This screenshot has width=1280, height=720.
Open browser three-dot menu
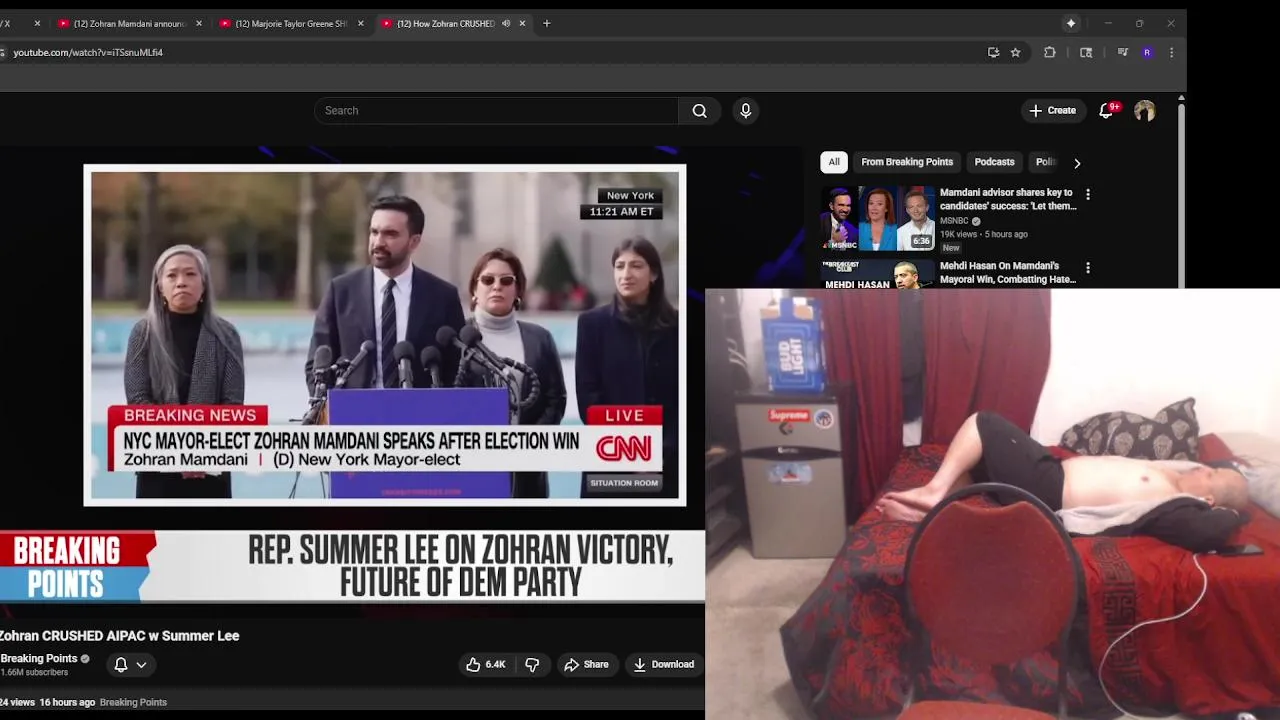[1171, 52]
